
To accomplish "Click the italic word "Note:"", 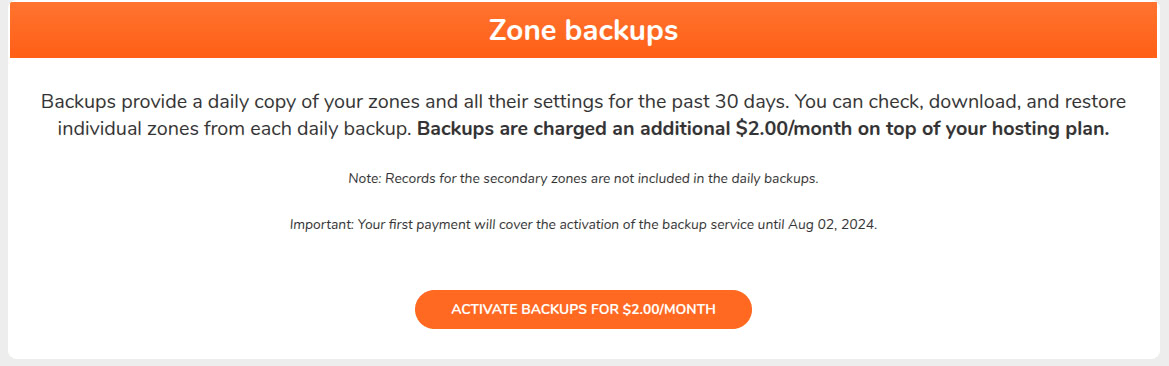I will [365, 180].
